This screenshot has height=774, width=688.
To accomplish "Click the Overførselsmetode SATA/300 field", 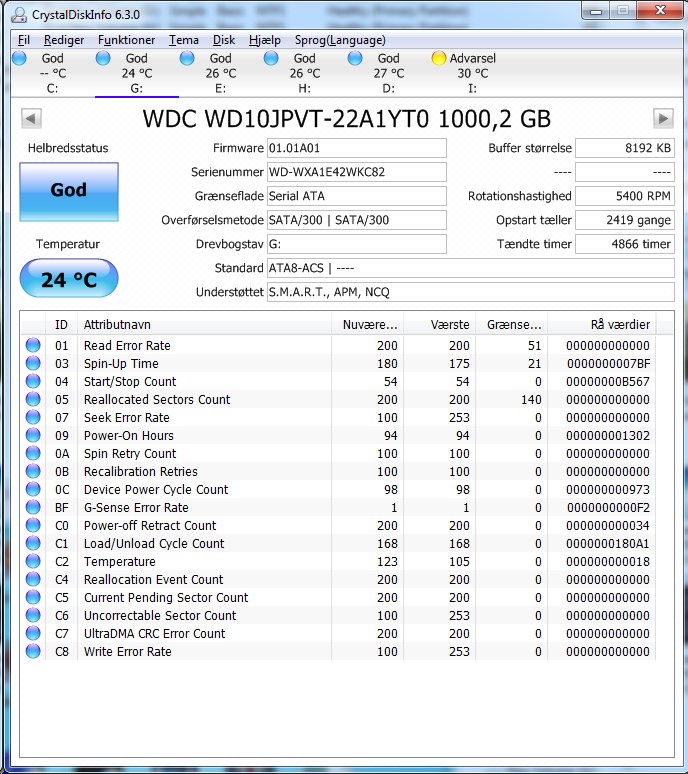I will (357, 220).
